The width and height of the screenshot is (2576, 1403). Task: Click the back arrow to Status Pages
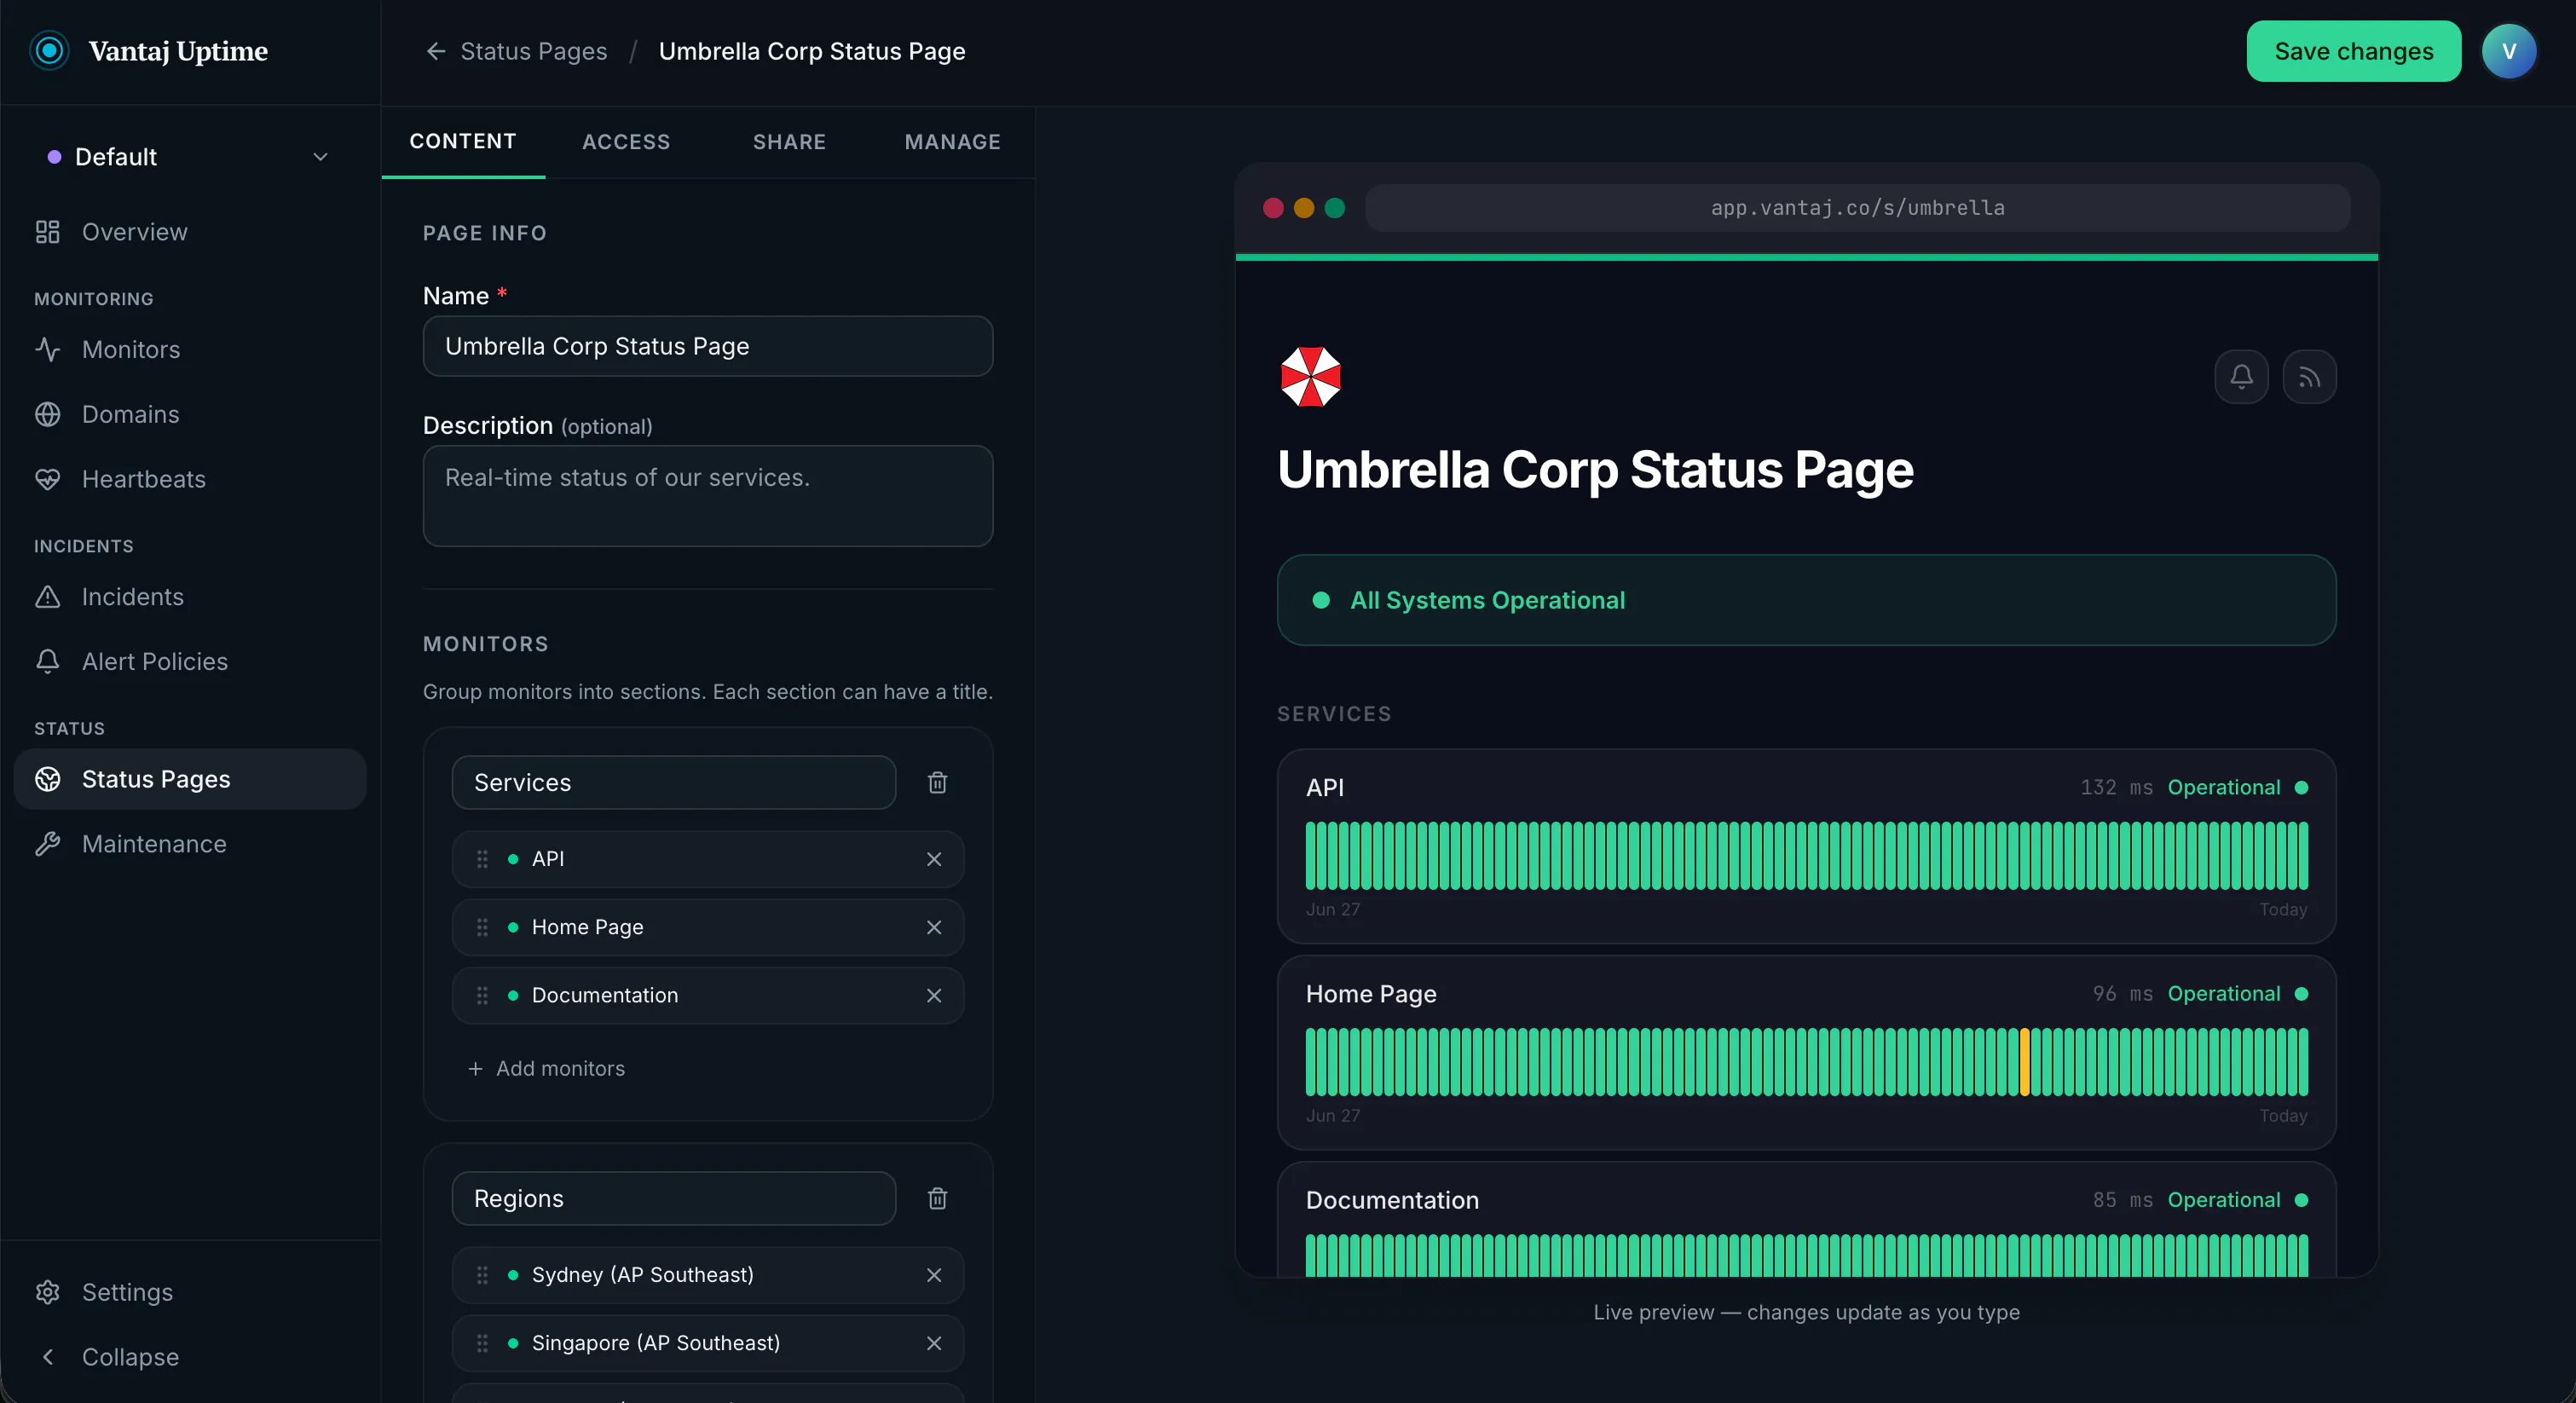point(435,51)
